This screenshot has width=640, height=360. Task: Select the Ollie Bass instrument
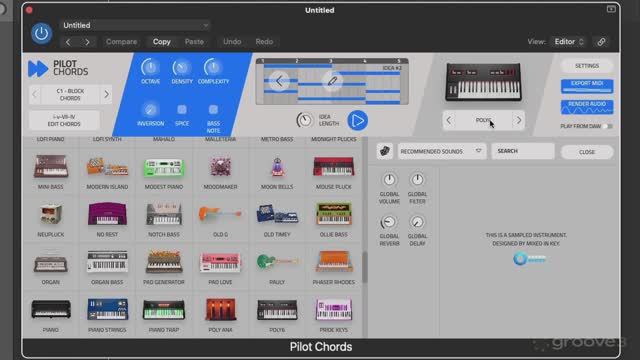333,219
